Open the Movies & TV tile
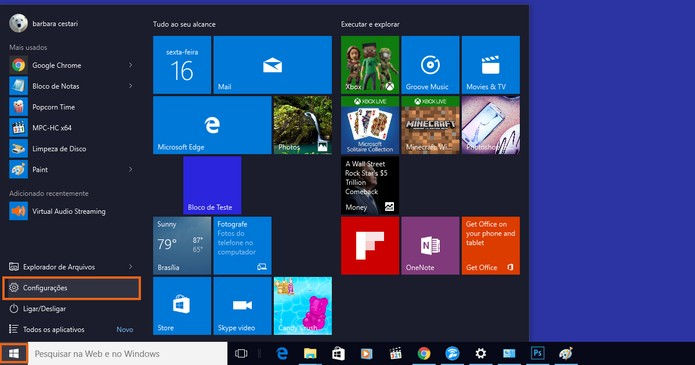695x365 pixels. (x=491, y=65)
